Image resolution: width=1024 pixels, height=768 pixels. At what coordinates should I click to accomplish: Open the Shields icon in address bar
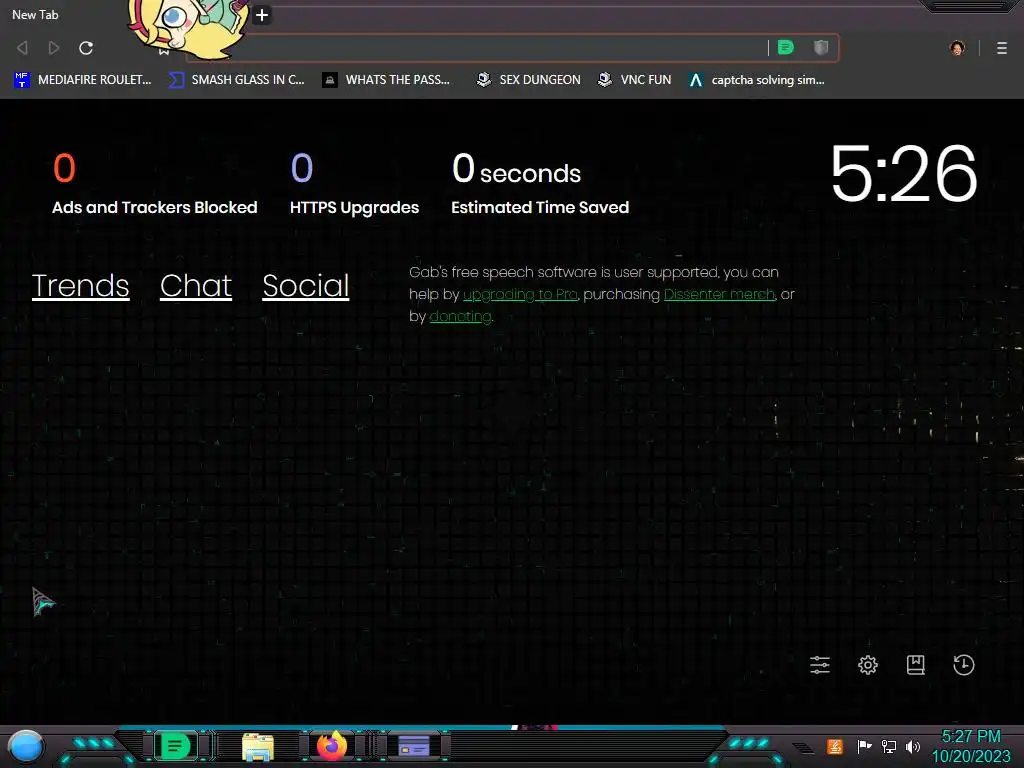pos(821,47)
